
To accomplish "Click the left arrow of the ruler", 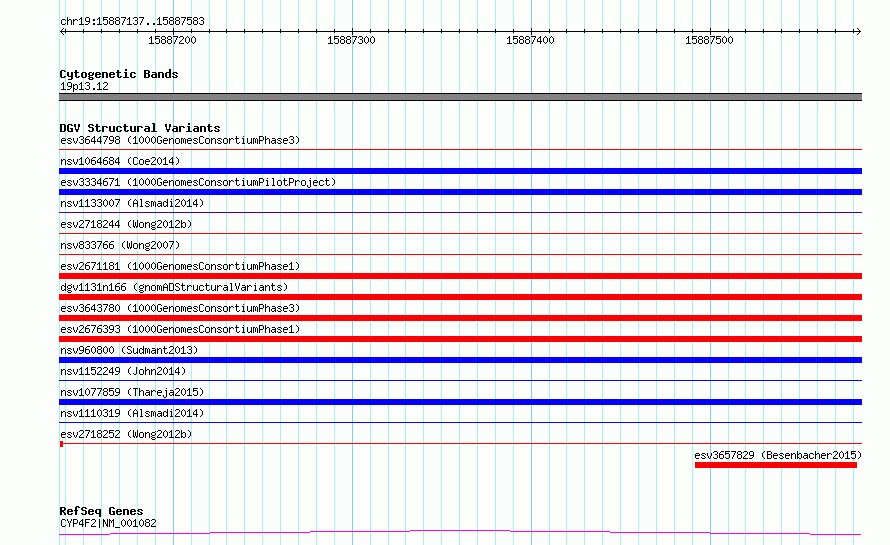I will click(62, 31).
